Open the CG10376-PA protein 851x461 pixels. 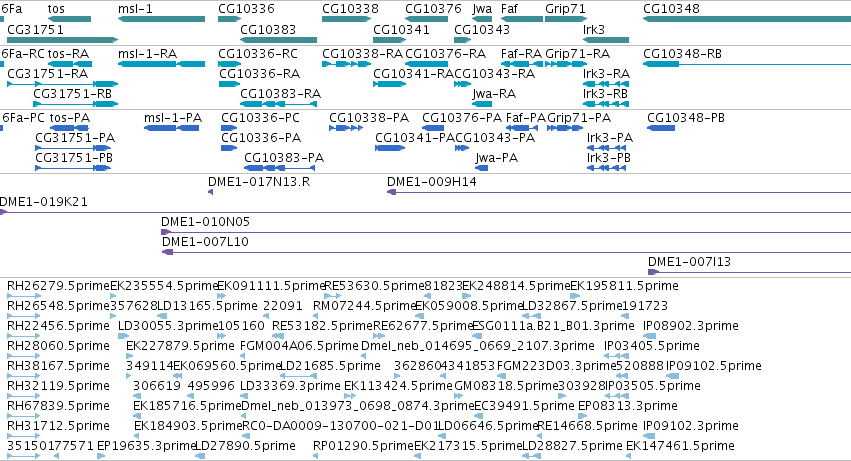[x=433, y=128]
